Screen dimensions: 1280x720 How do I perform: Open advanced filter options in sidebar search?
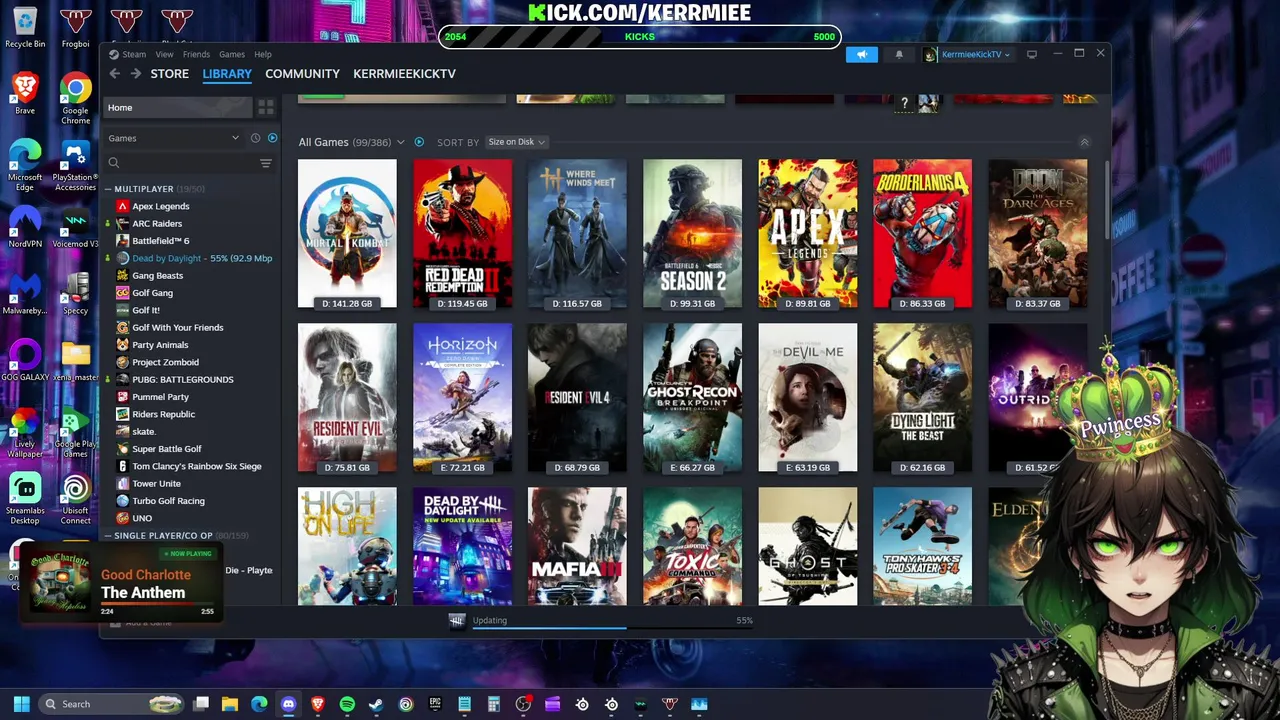pos(266,163)
